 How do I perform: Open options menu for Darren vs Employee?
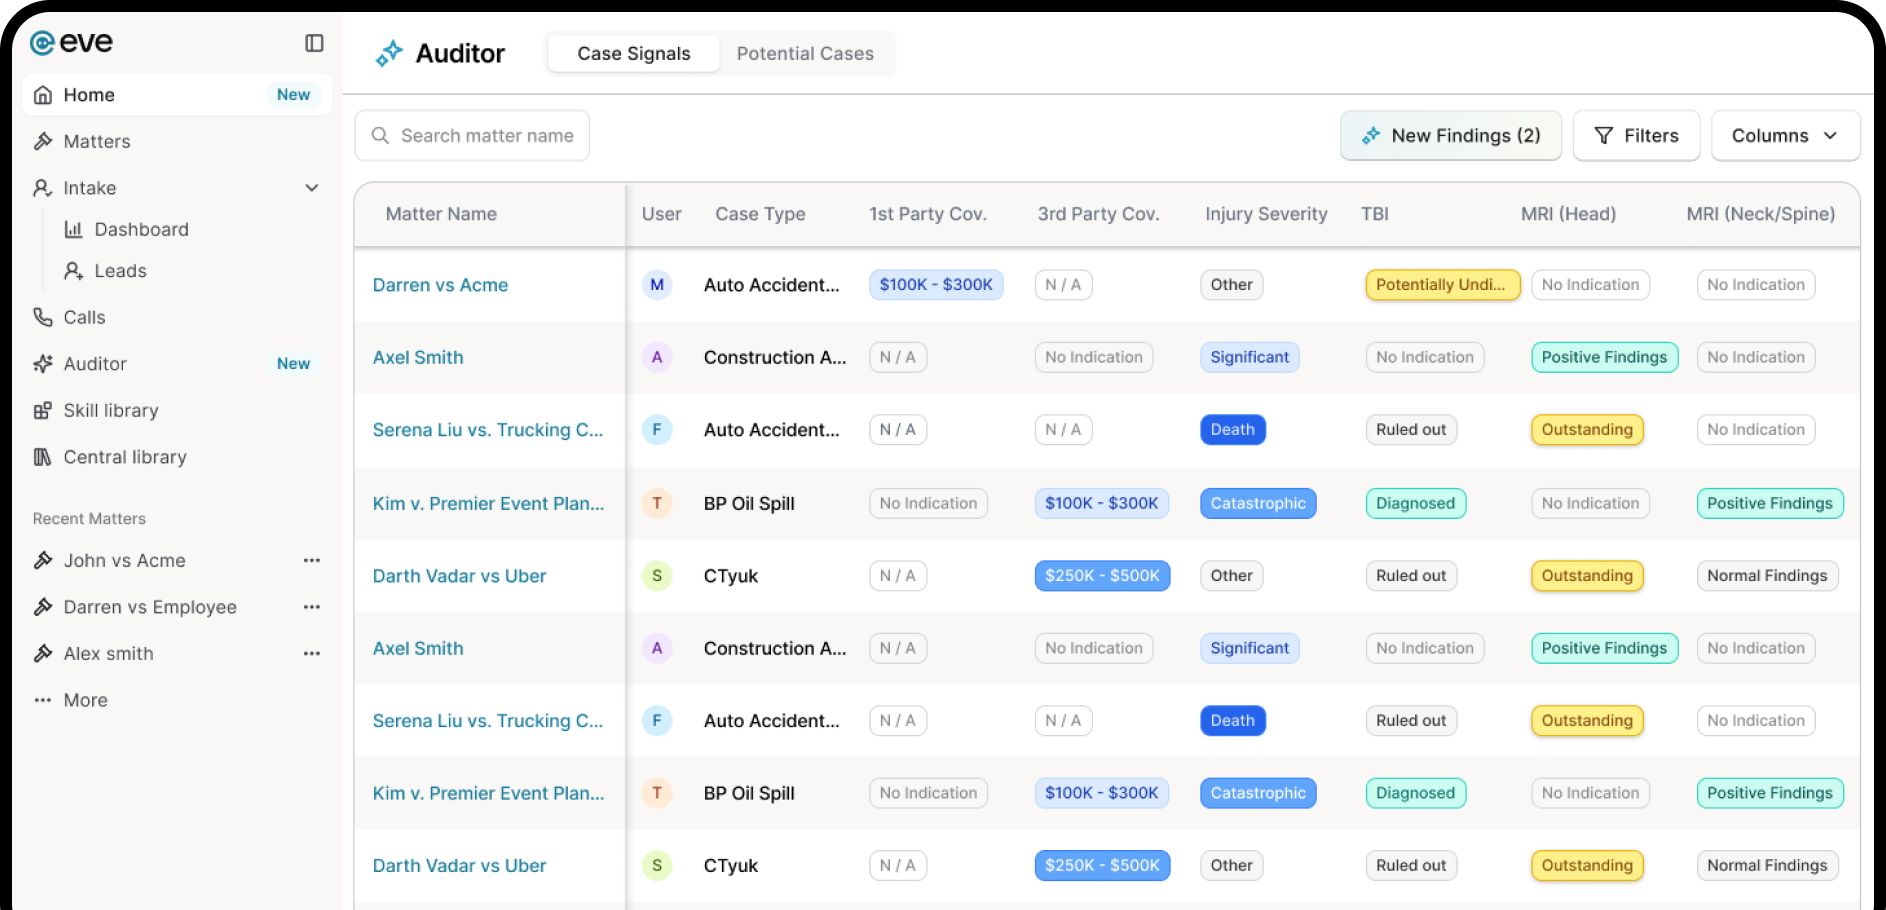coord(312,607)
